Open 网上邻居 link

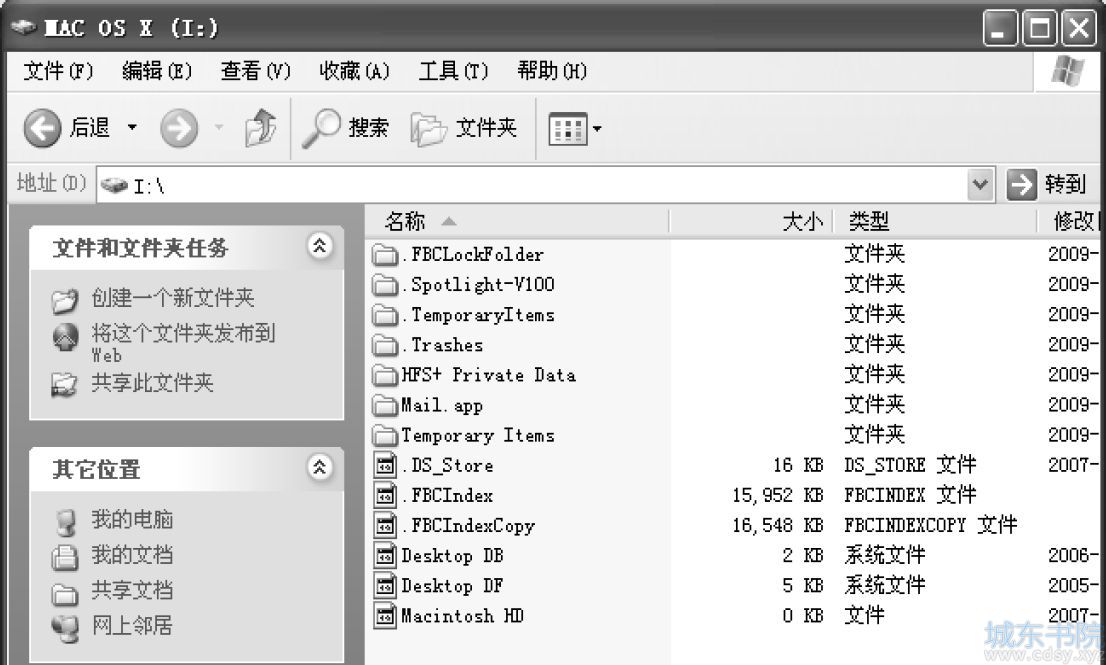pos(132,625)
